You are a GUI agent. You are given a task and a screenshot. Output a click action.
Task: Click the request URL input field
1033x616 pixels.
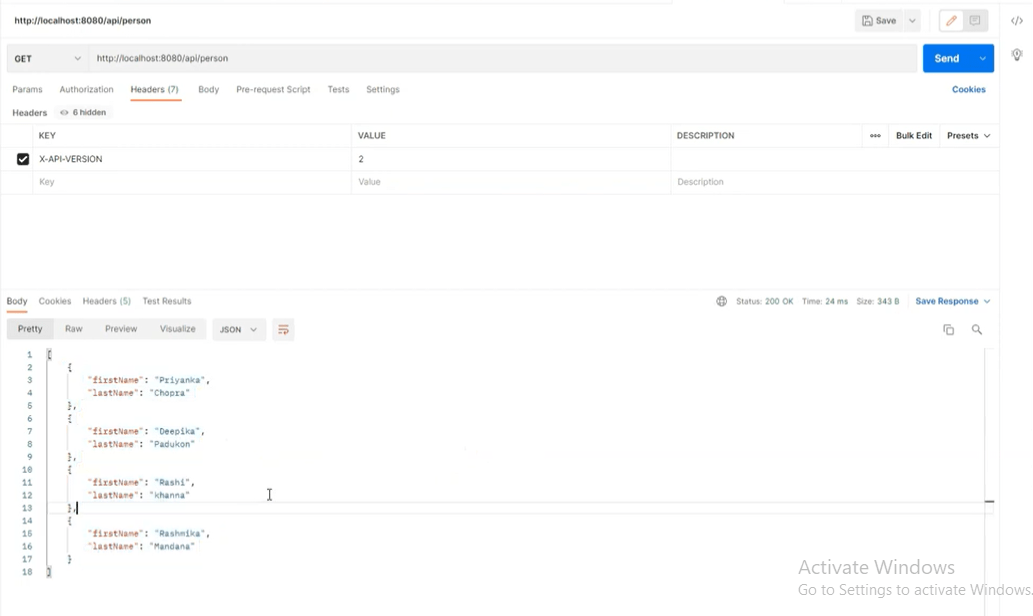pyautogui.click(x=503, y=59)
